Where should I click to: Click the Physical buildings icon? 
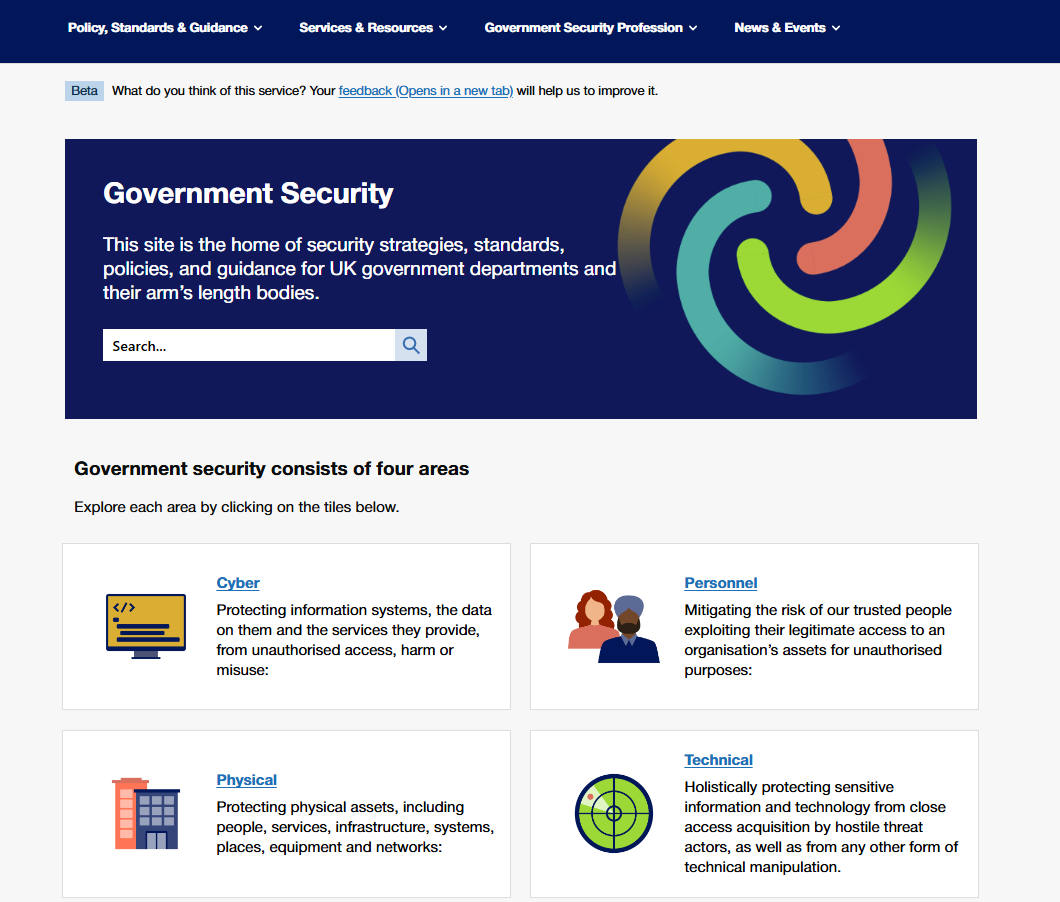(x=146, y=813)
